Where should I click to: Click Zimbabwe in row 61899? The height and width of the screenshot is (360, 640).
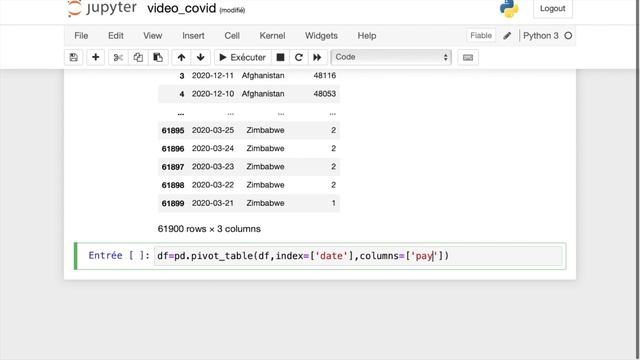coord(265,203)
